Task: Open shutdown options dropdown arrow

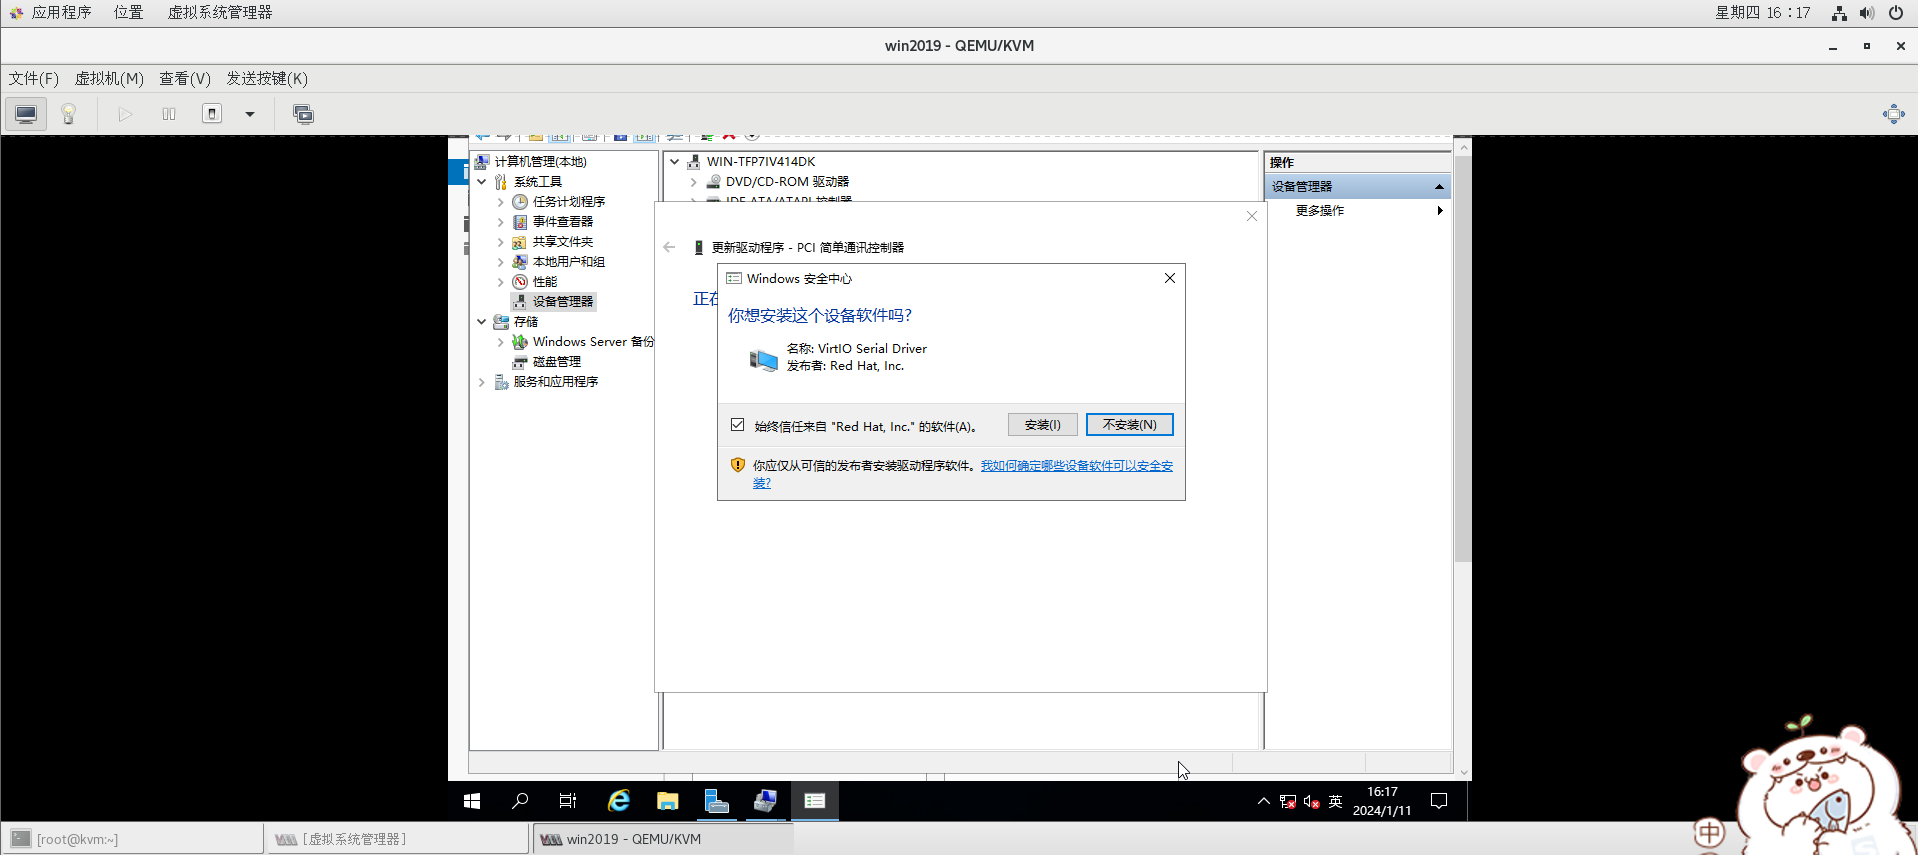Action: (250, 114)
